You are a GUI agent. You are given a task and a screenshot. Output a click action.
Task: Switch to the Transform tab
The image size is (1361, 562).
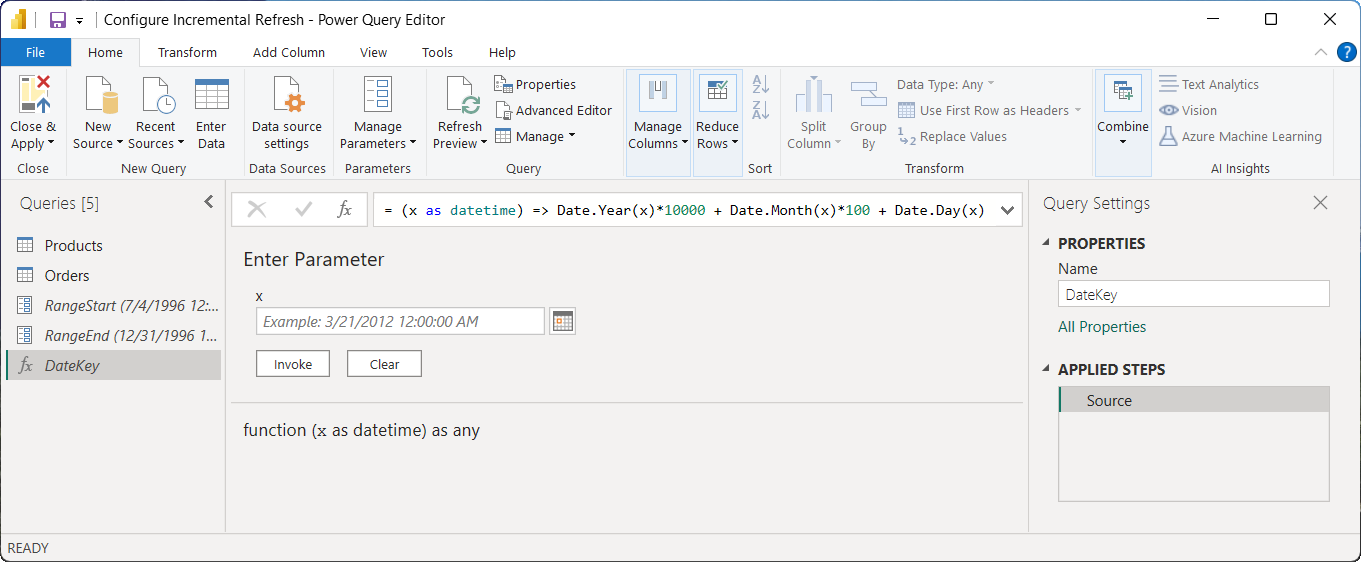187,52
